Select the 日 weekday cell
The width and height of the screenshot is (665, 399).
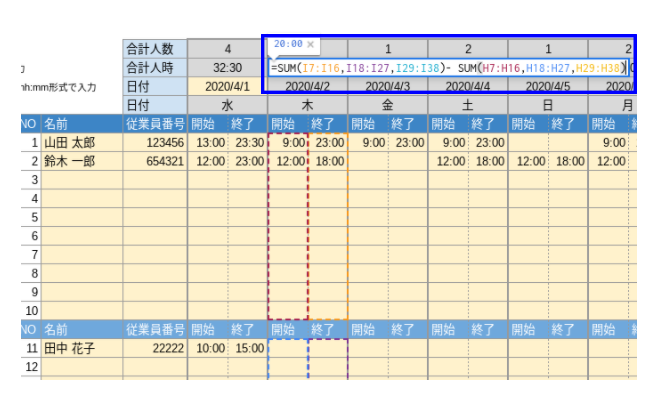coord(548,105)
